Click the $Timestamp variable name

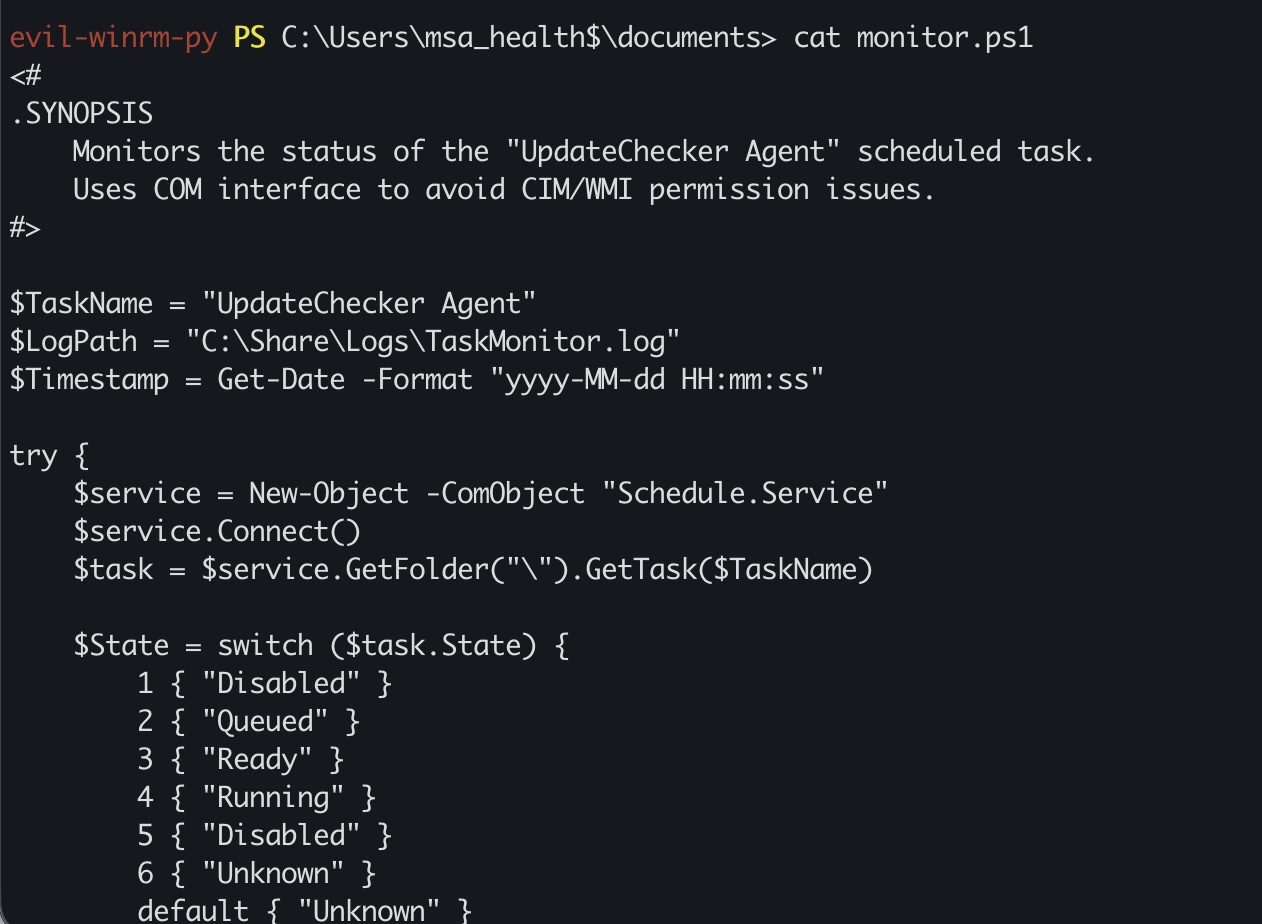[x=89, y=379]
